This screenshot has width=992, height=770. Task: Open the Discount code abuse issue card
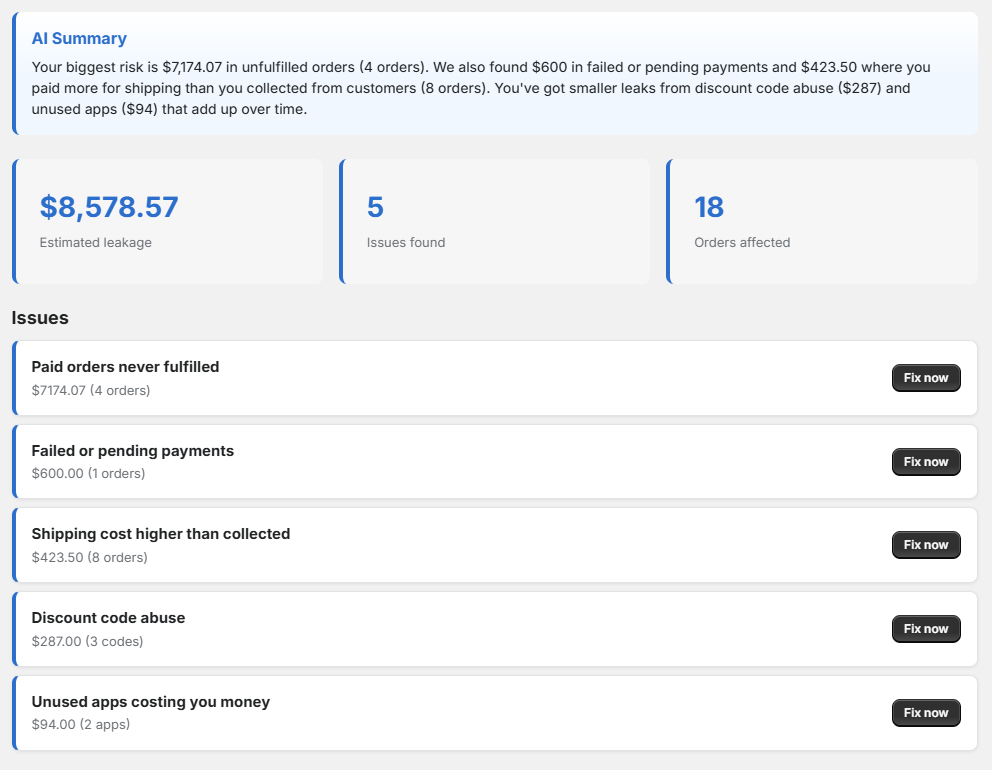[495, 629]
